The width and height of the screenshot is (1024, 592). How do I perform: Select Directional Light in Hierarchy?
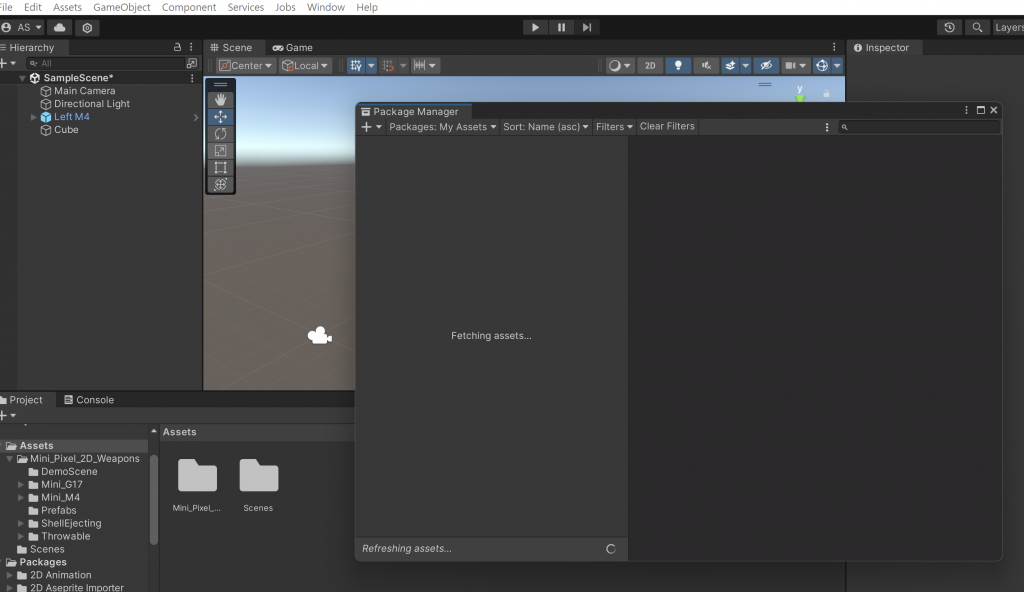click(x=91, y=104)
